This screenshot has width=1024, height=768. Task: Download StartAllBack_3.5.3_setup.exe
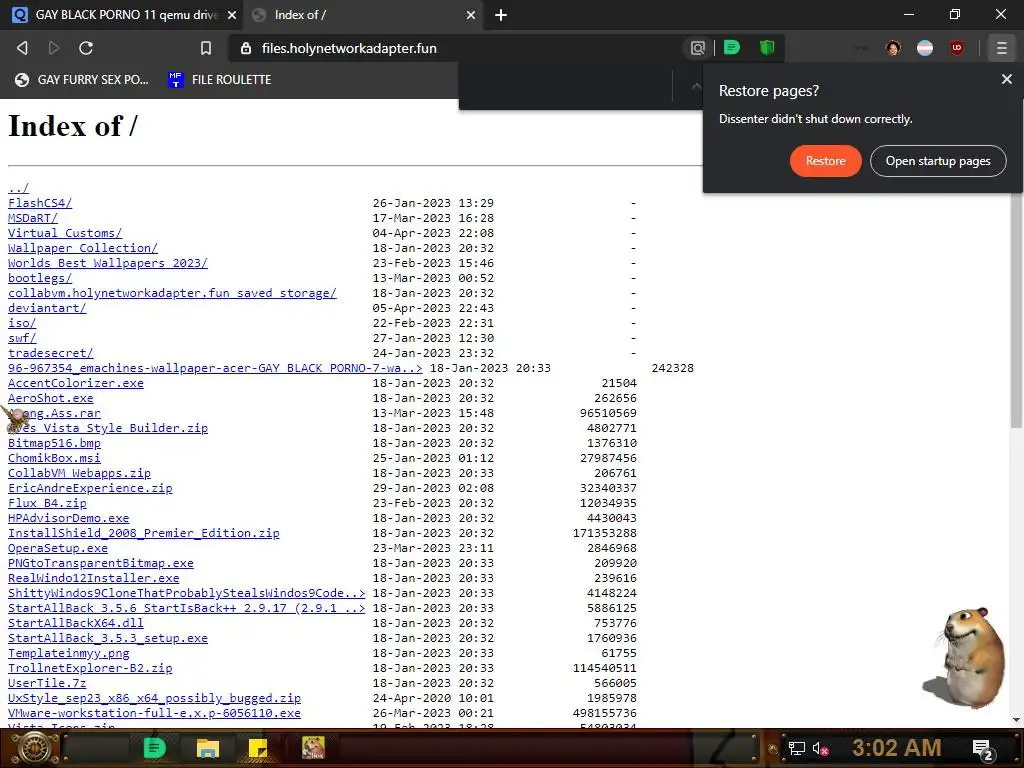tap(108, 639)
